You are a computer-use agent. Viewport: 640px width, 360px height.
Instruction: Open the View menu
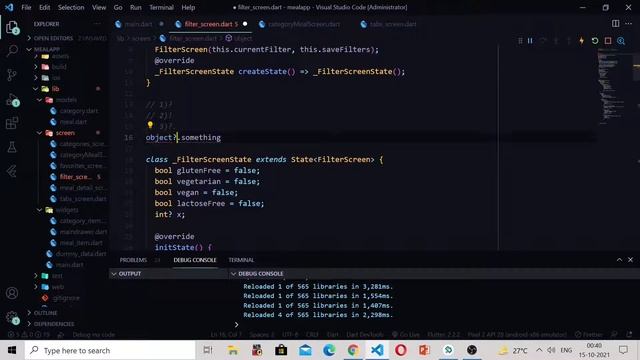tap(99, 7)
